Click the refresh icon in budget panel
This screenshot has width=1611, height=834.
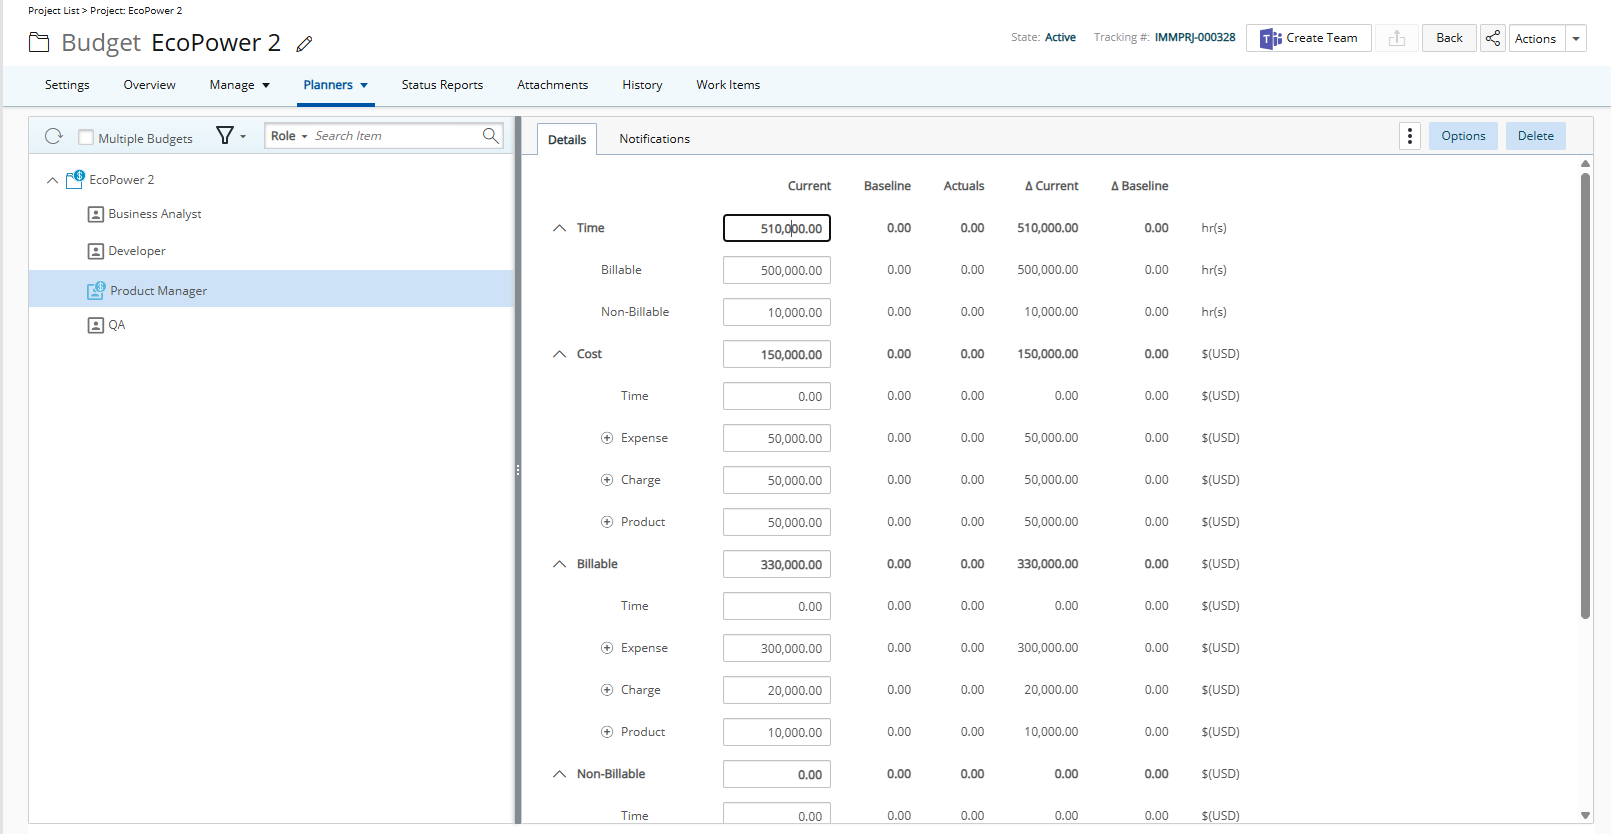point(54,136)
